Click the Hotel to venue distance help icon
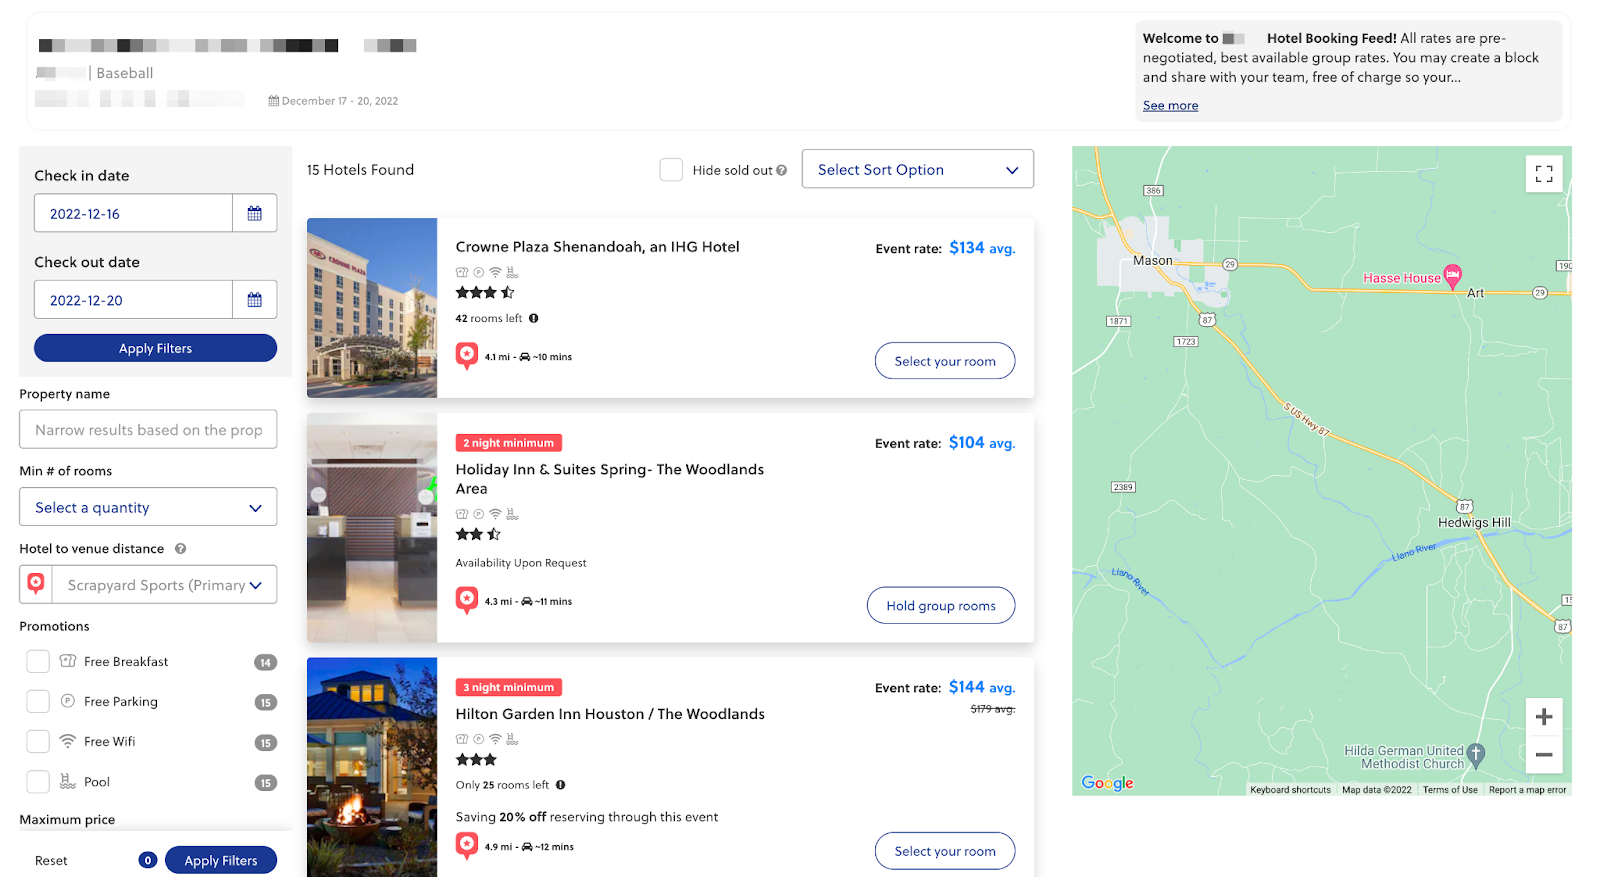Image resolution: width=1600 pixels, height=877 pixels. [x=181, y=549]
